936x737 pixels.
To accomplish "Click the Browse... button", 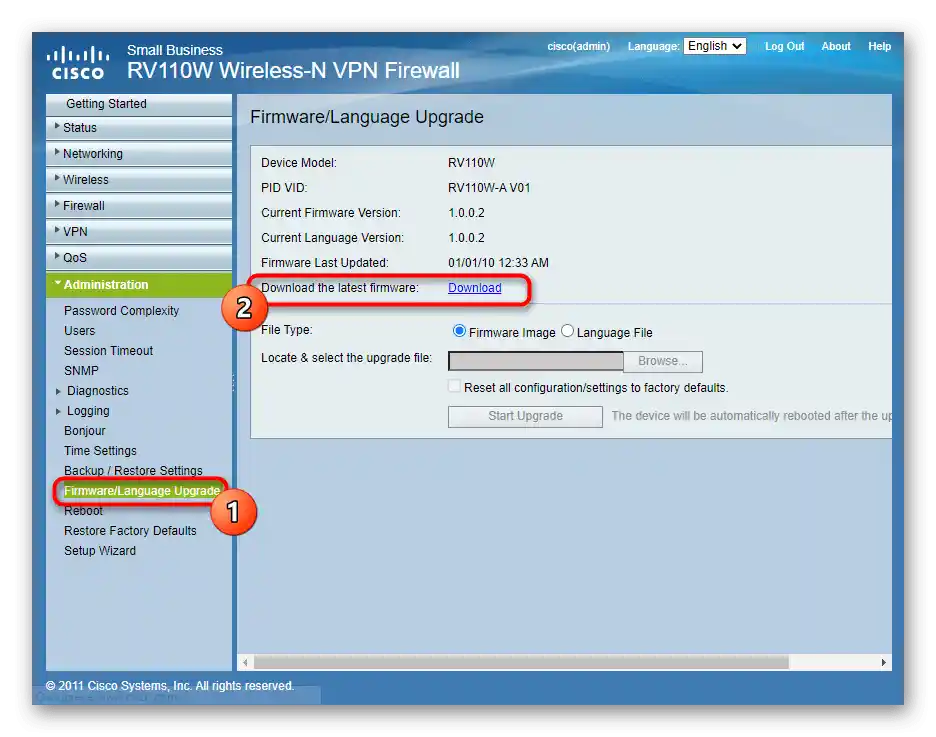I will (x=663, y=361).
